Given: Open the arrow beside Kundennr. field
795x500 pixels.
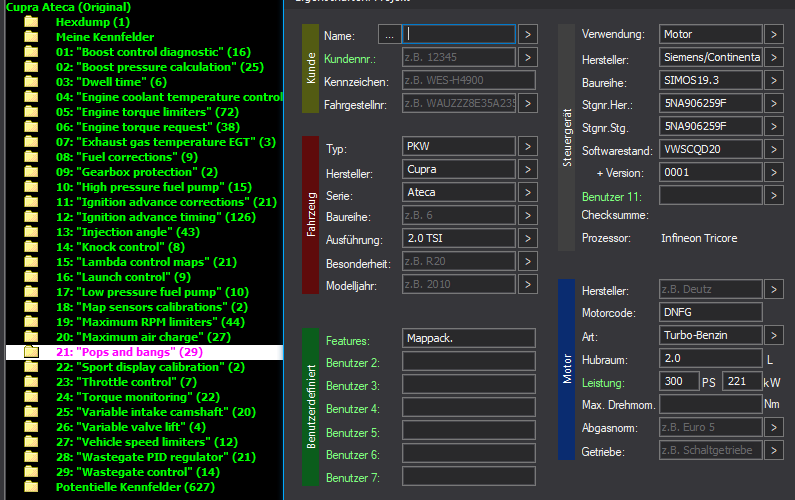Looking at the screenshot, I should click(x=528, y=57).
